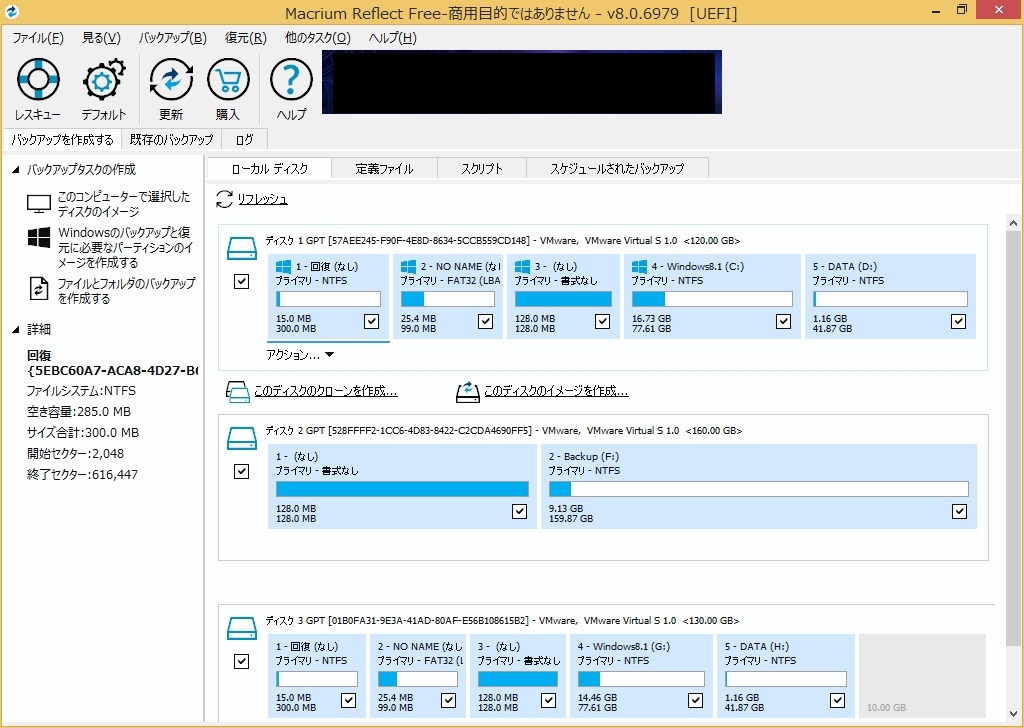Click Disk 3 unallocated 10.00 GB area

point(921,676)
